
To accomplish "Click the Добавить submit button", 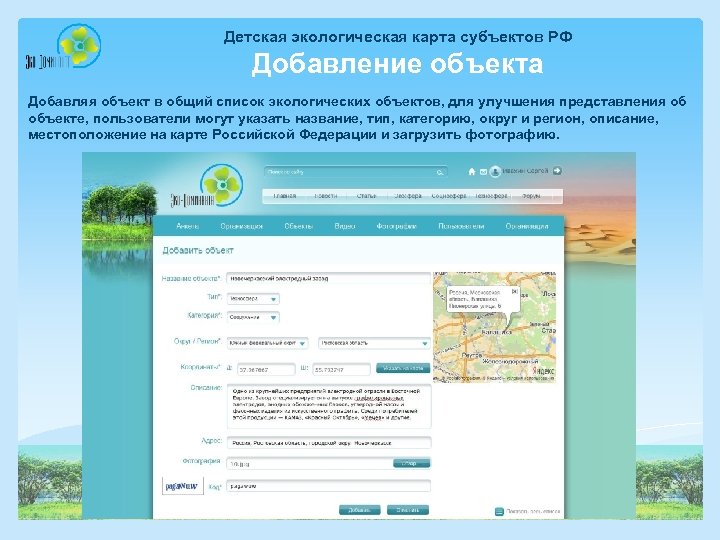I will [360, 510].
